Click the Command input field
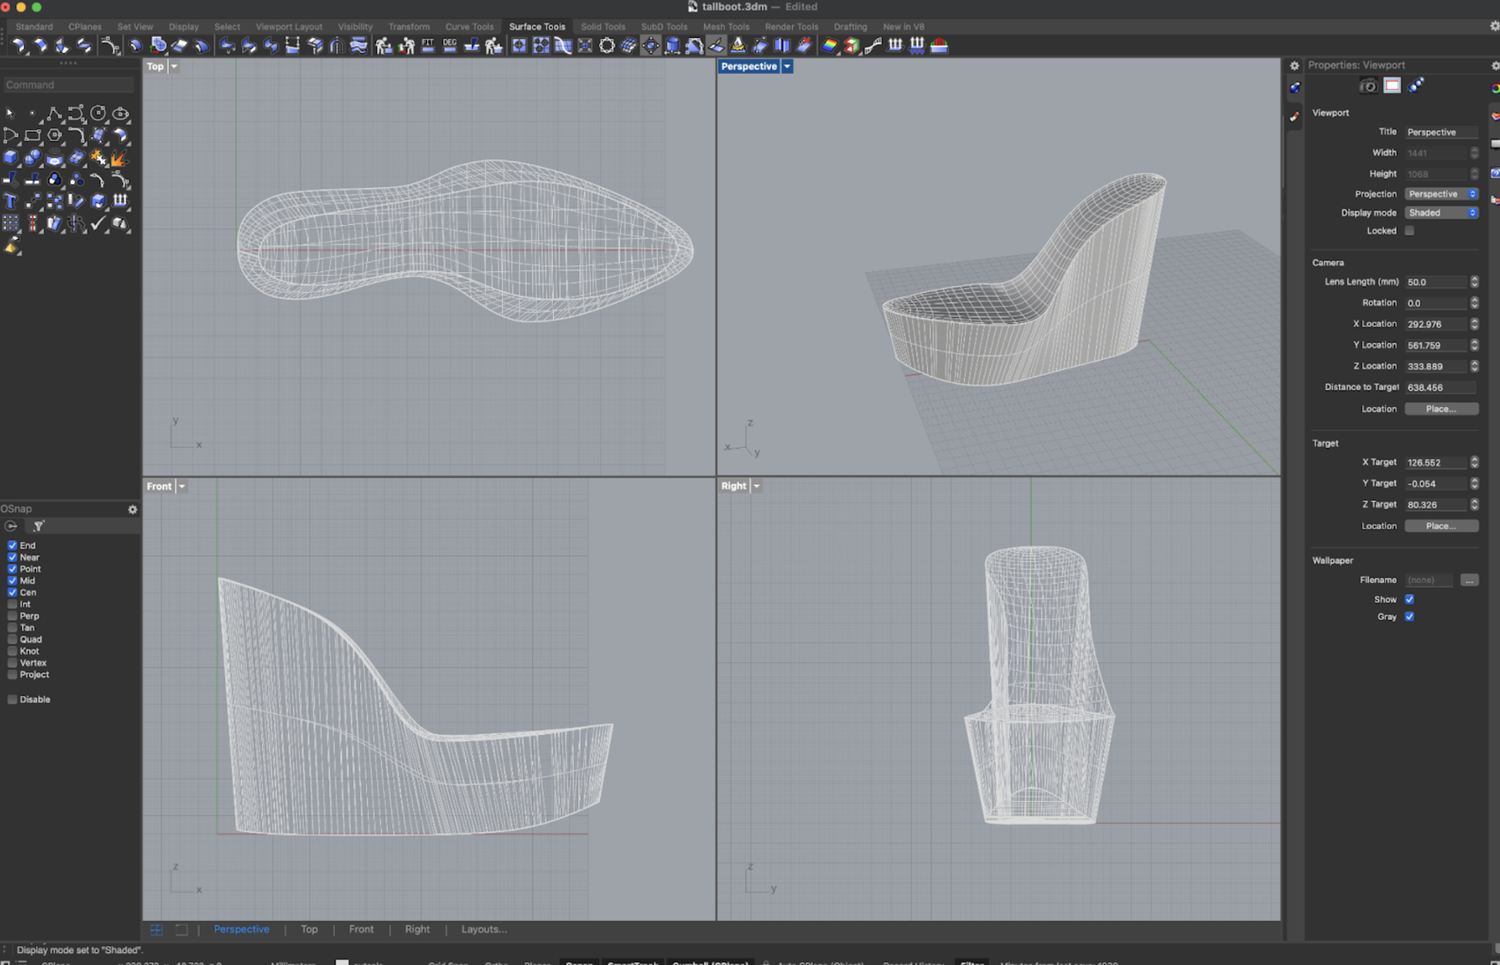Screen dimensions: 1500x965 (x=68, y=85)
